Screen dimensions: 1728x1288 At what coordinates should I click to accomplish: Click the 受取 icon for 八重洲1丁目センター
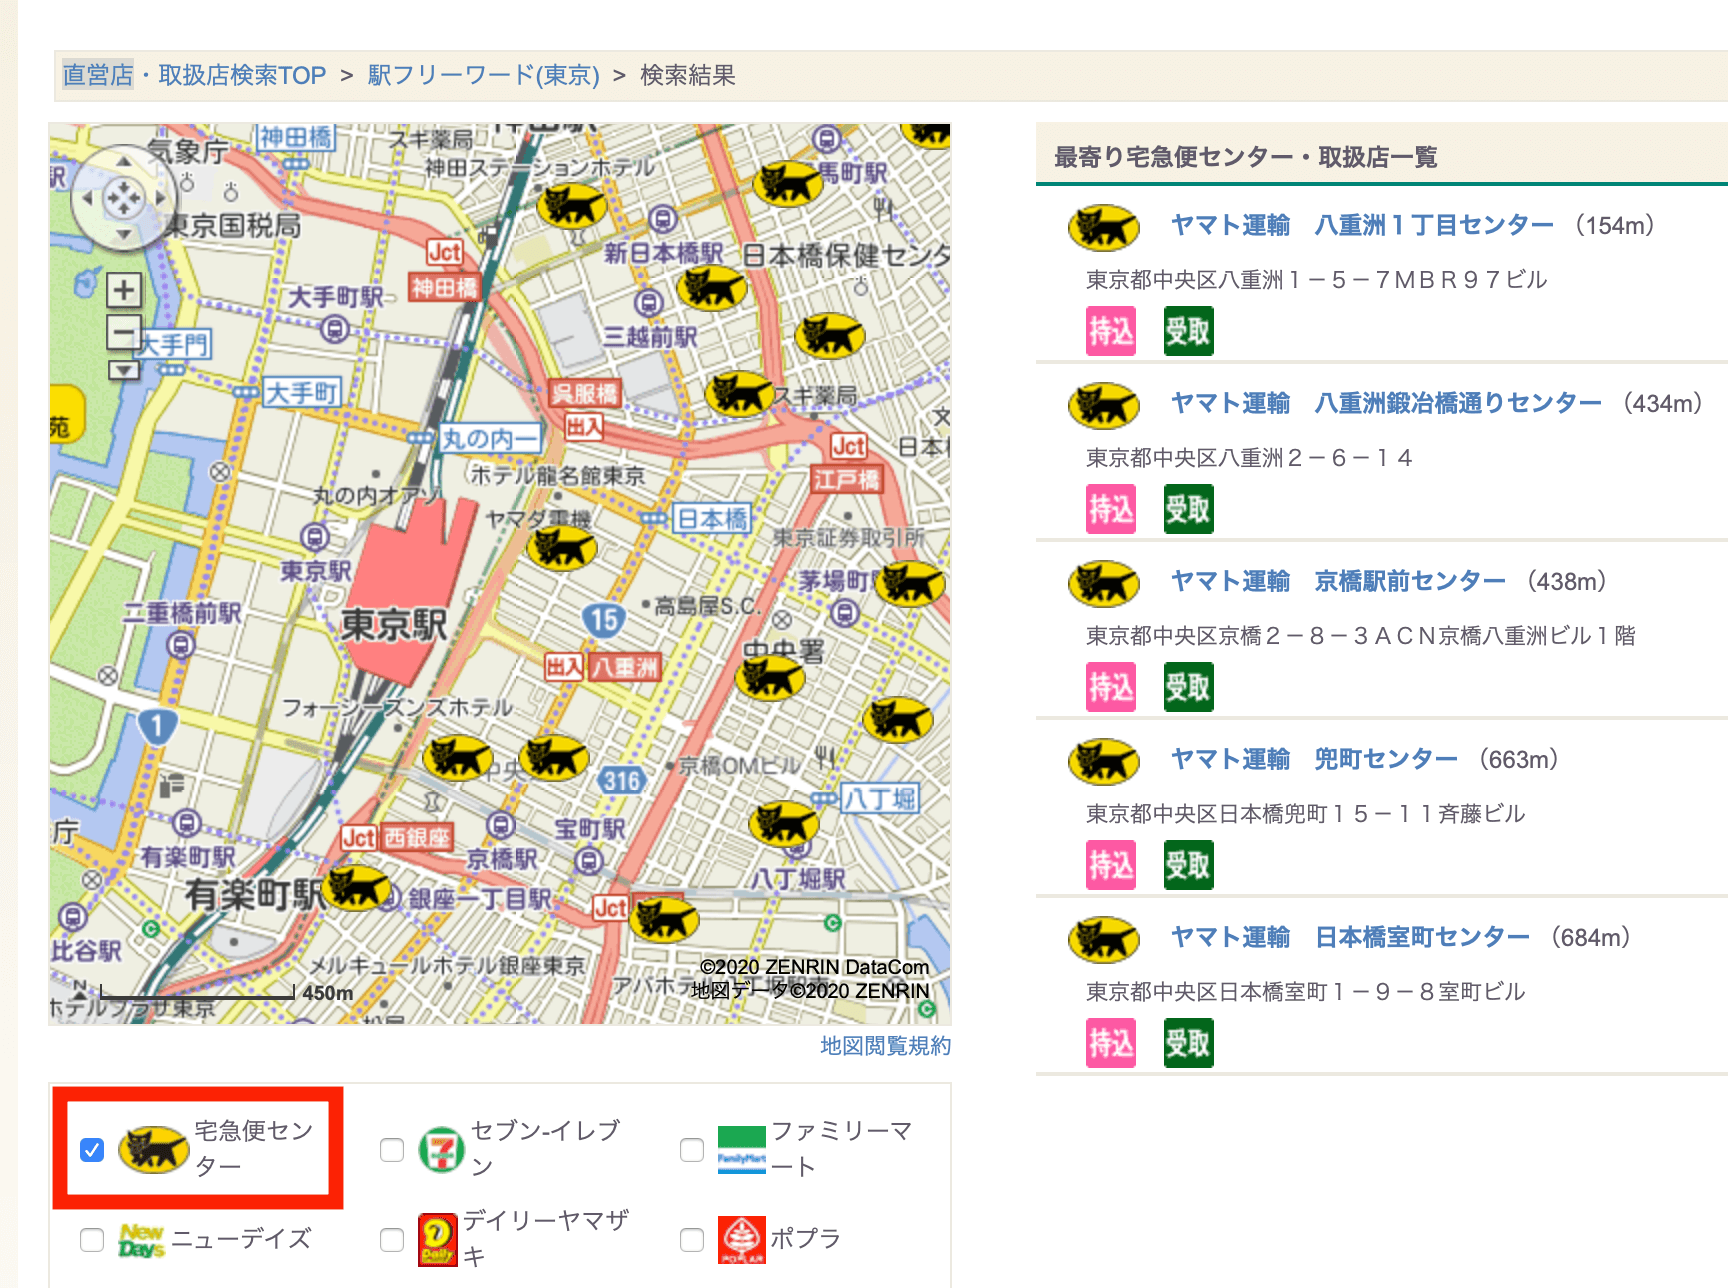click(x=1188, y=331)
